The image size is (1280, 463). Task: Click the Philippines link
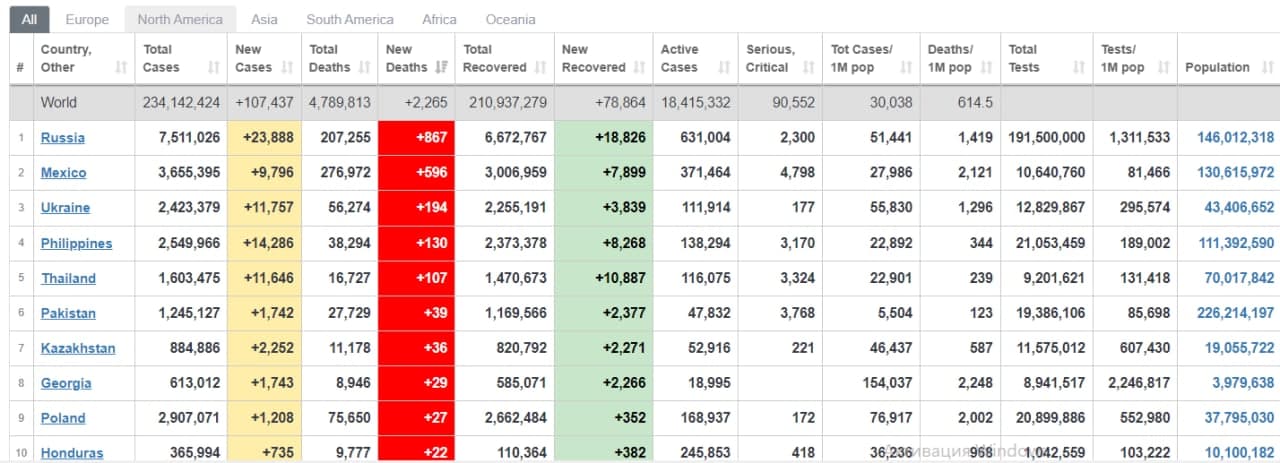(76, 243)
